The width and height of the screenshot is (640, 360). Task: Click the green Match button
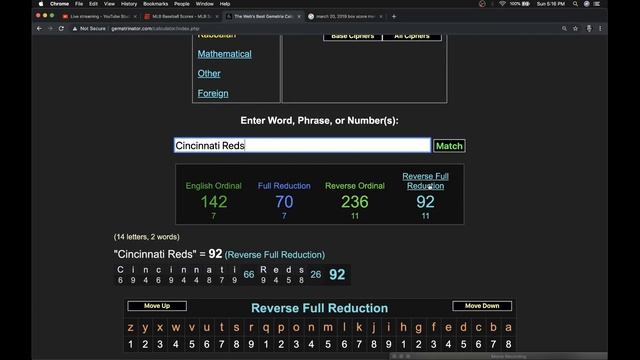[x=449, y=146]
